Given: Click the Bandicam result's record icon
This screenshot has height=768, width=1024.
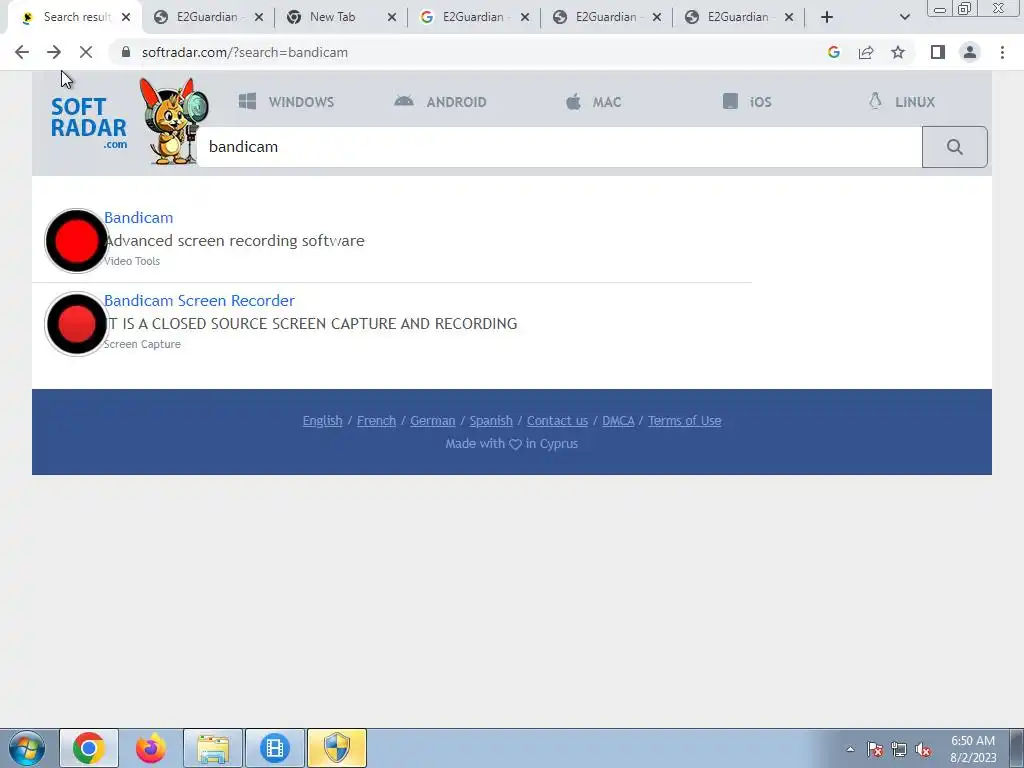Looking at the screenshot, I should point(76,240).
